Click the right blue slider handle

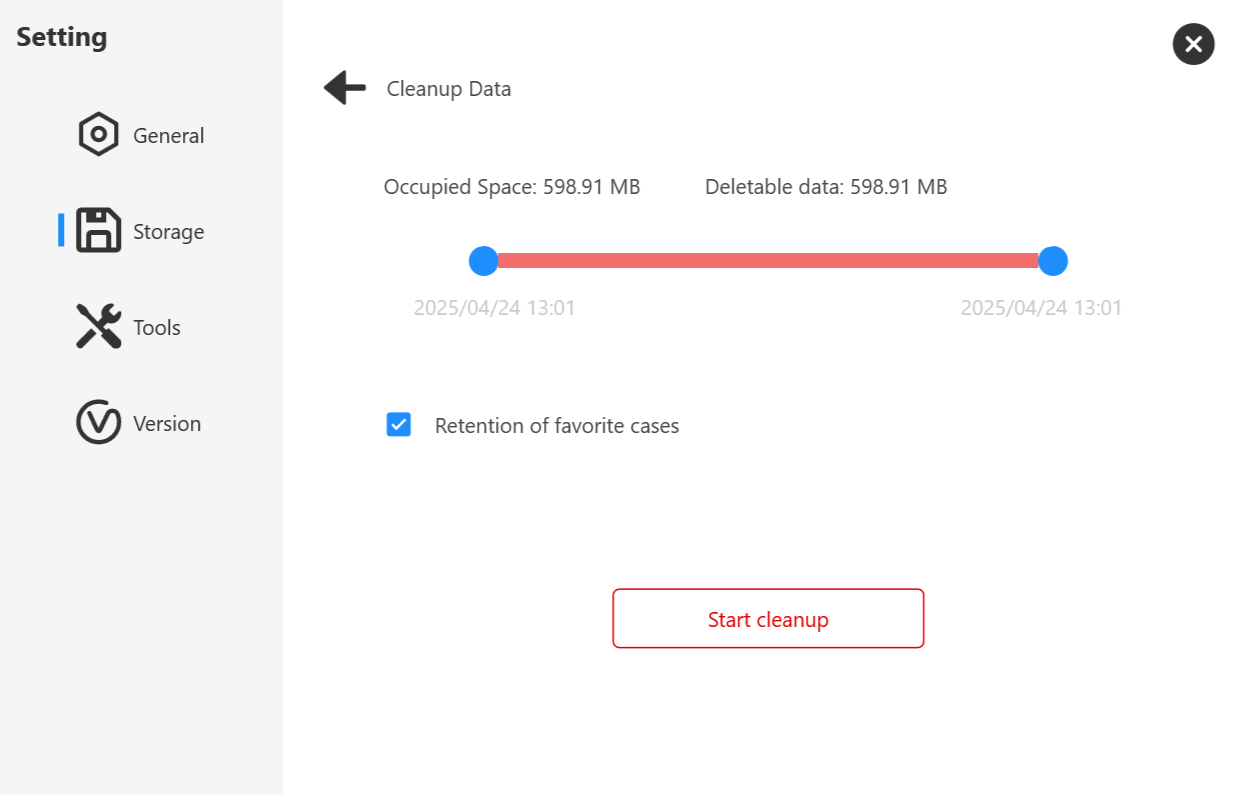[1053, 261]
